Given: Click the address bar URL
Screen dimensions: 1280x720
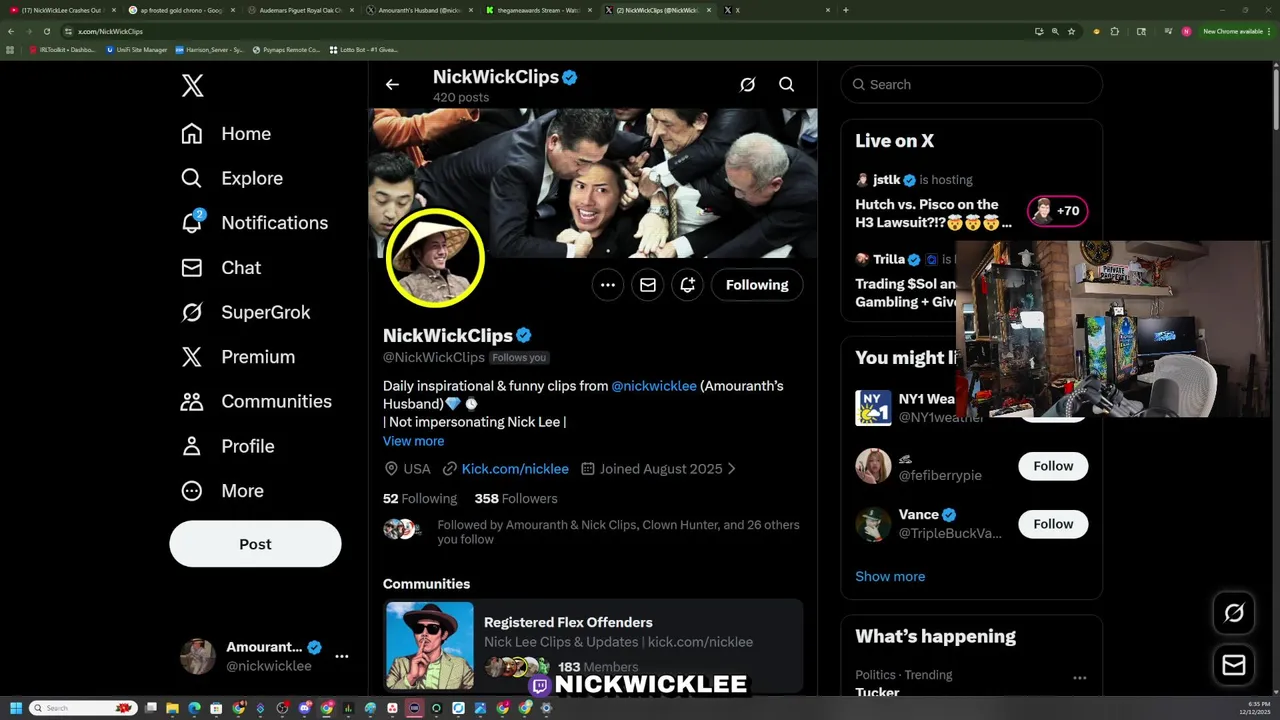Looking at the screenshot, I should (x=110, y=31).
